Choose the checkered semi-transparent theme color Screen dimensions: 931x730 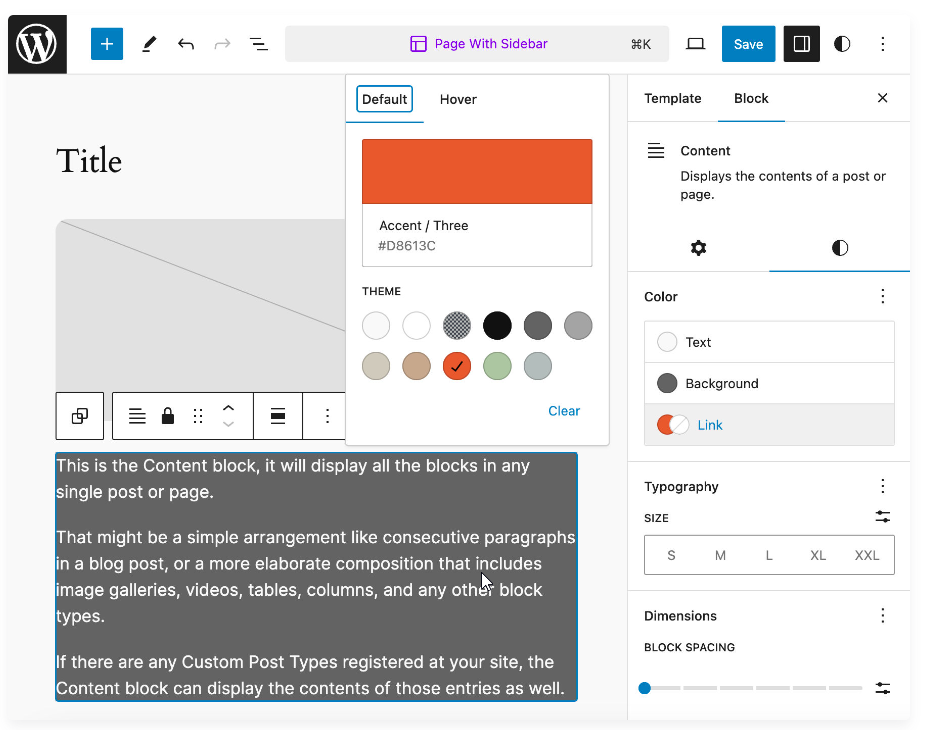click(x=457, y=326)
